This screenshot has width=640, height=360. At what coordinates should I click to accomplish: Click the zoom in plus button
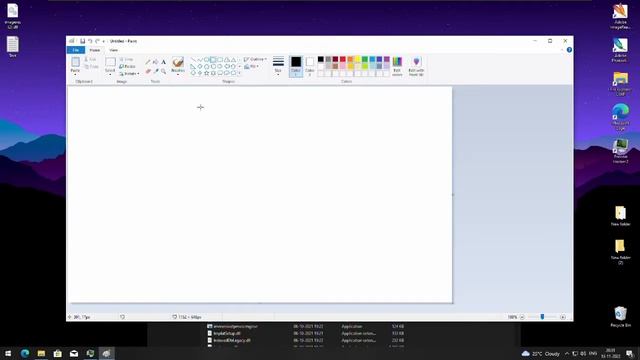coord(563,317)
